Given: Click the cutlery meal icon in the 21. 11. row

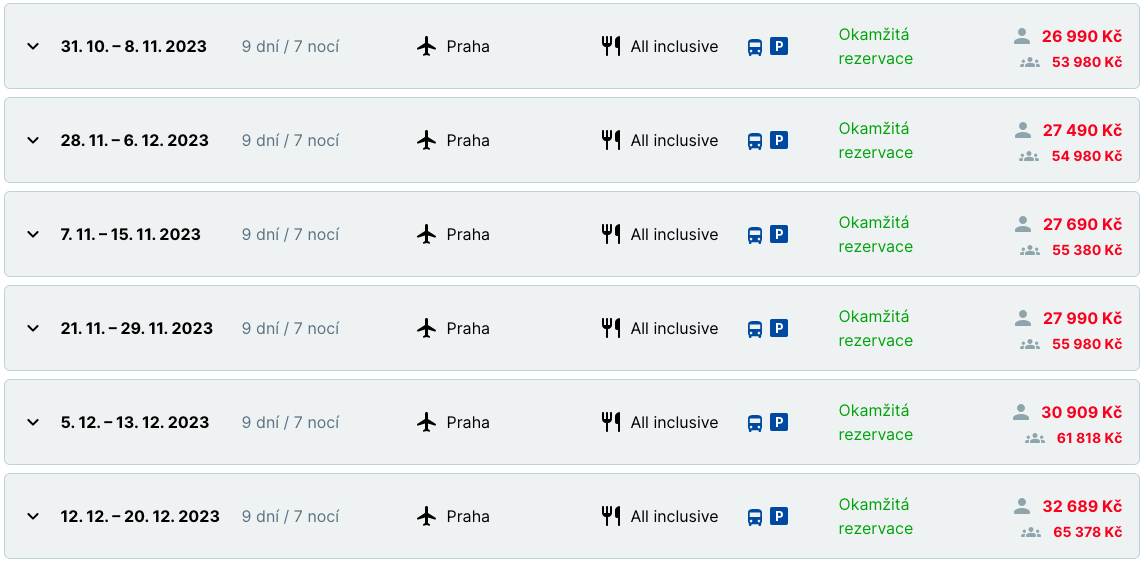Looking at the screenshot, I should tap(611, 328).
